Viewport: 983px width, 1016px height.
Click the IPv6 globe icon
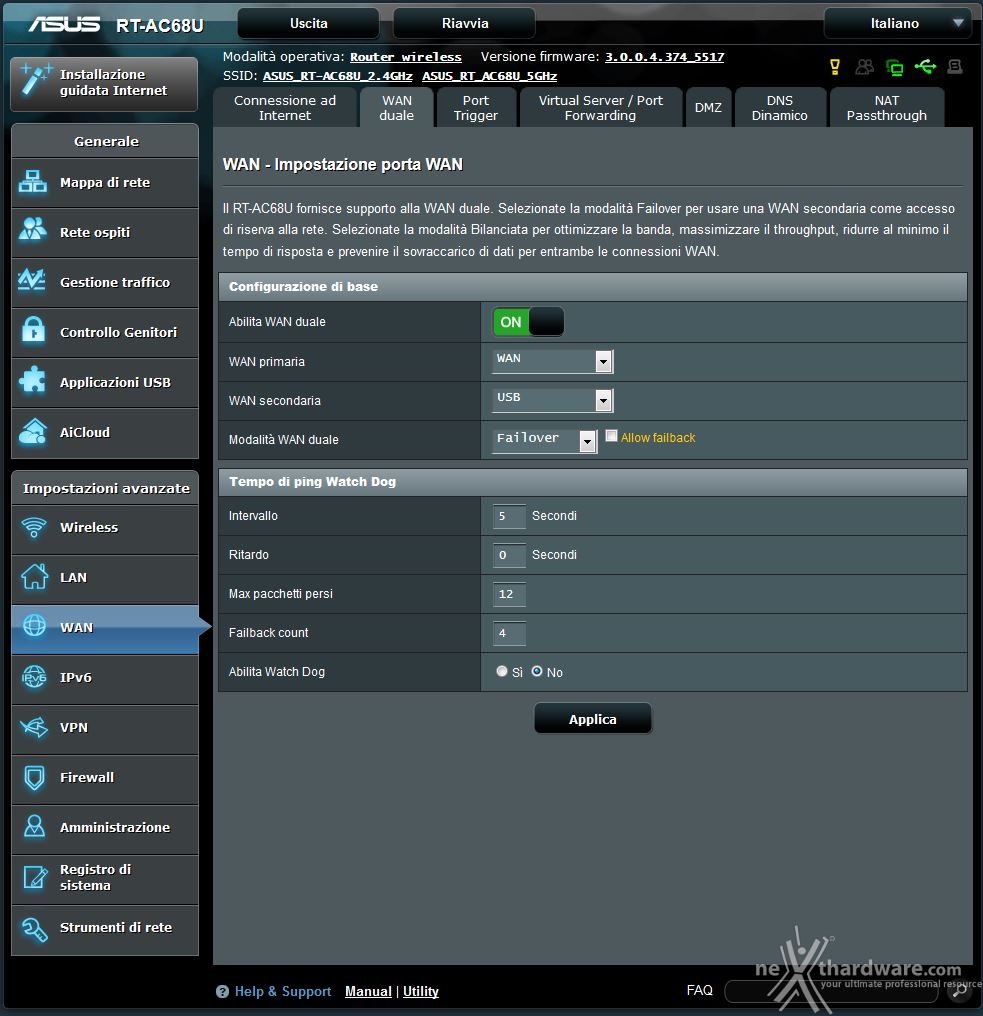pyautogui.click(x=34, y=677)
